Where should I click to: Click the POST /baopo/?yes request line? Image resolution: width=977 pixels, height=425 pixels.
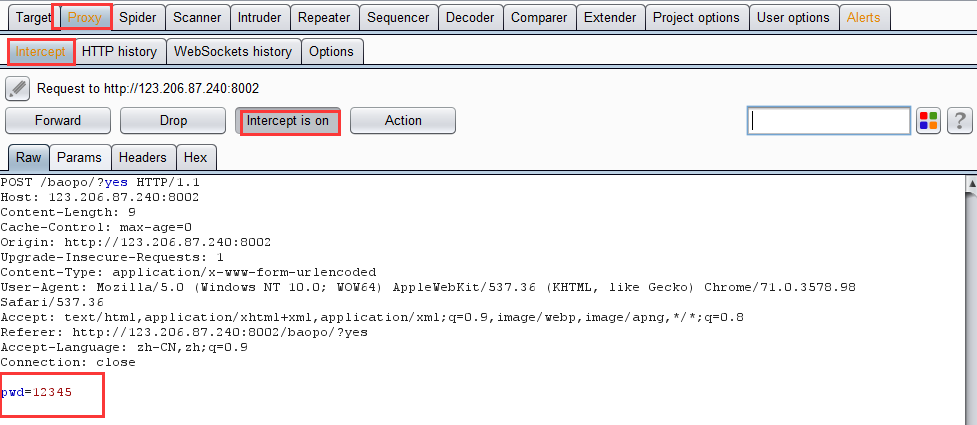(100, 183)
